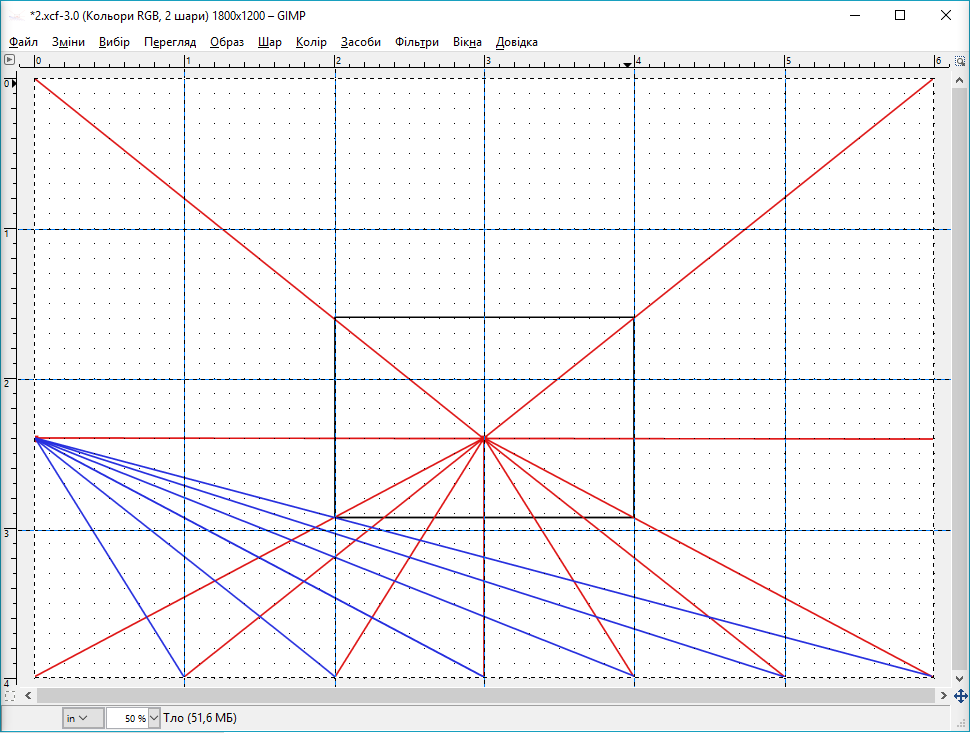Minimize the GIMP window
Screen dimensions: 970x733
coord(856,15)
